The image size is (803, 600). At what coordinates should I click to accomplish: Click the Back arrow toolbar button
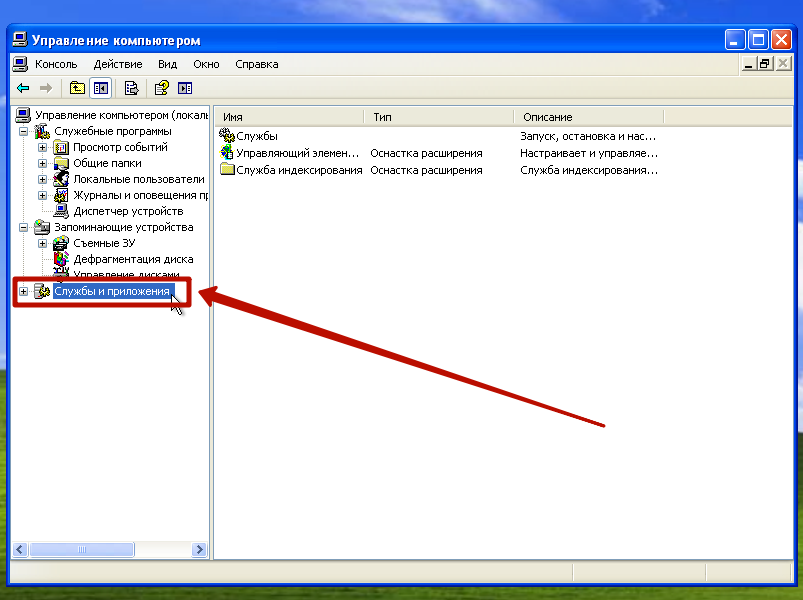23,88
